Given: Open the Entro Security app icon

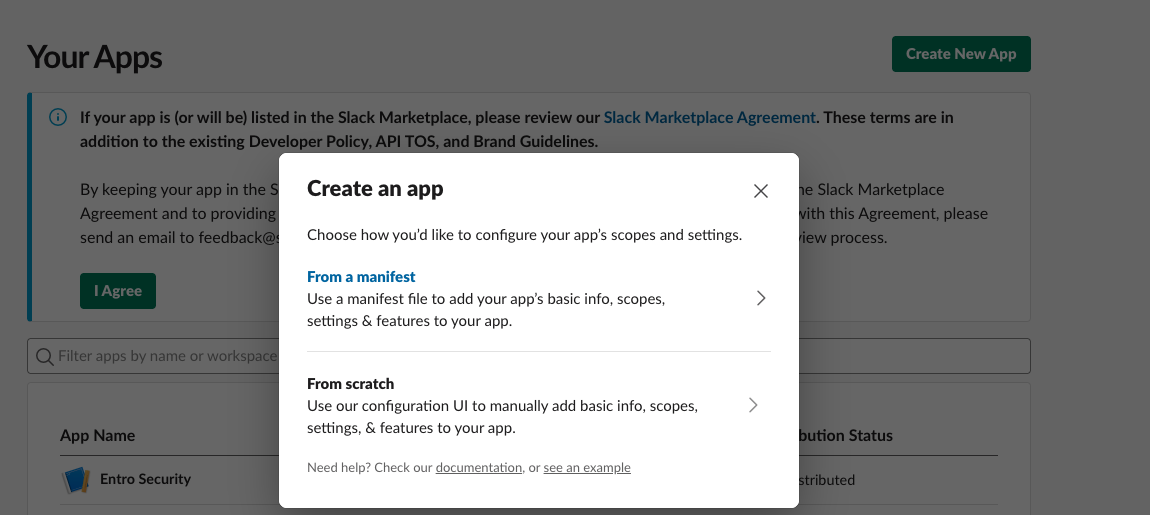Looking at the screenshot, I should pyautogui.click(x=75, y=480).
